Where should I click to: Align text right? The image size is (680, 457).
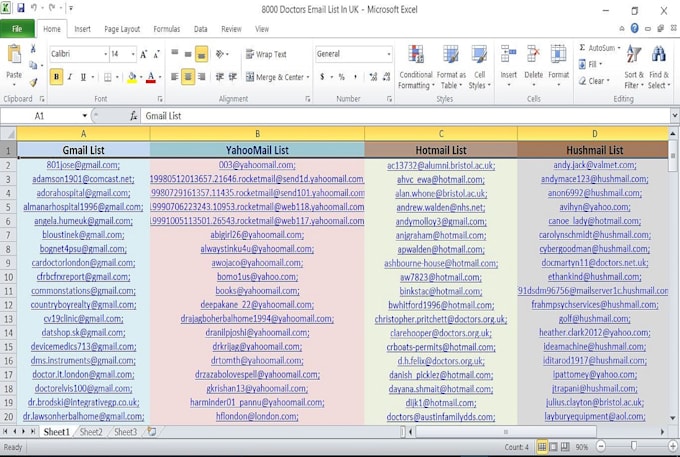202,77
